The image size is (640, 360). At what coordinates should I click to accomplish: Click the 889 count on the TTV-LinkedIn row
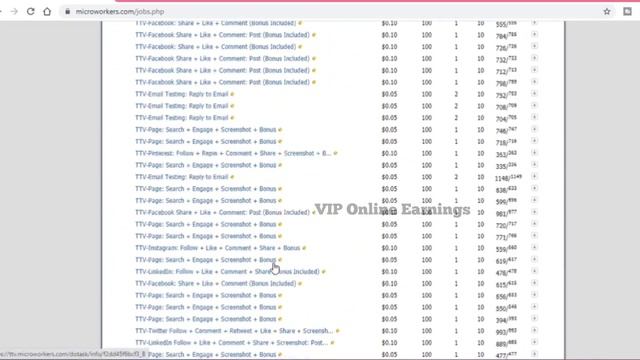pyautogui.click(x=506, y=344)
